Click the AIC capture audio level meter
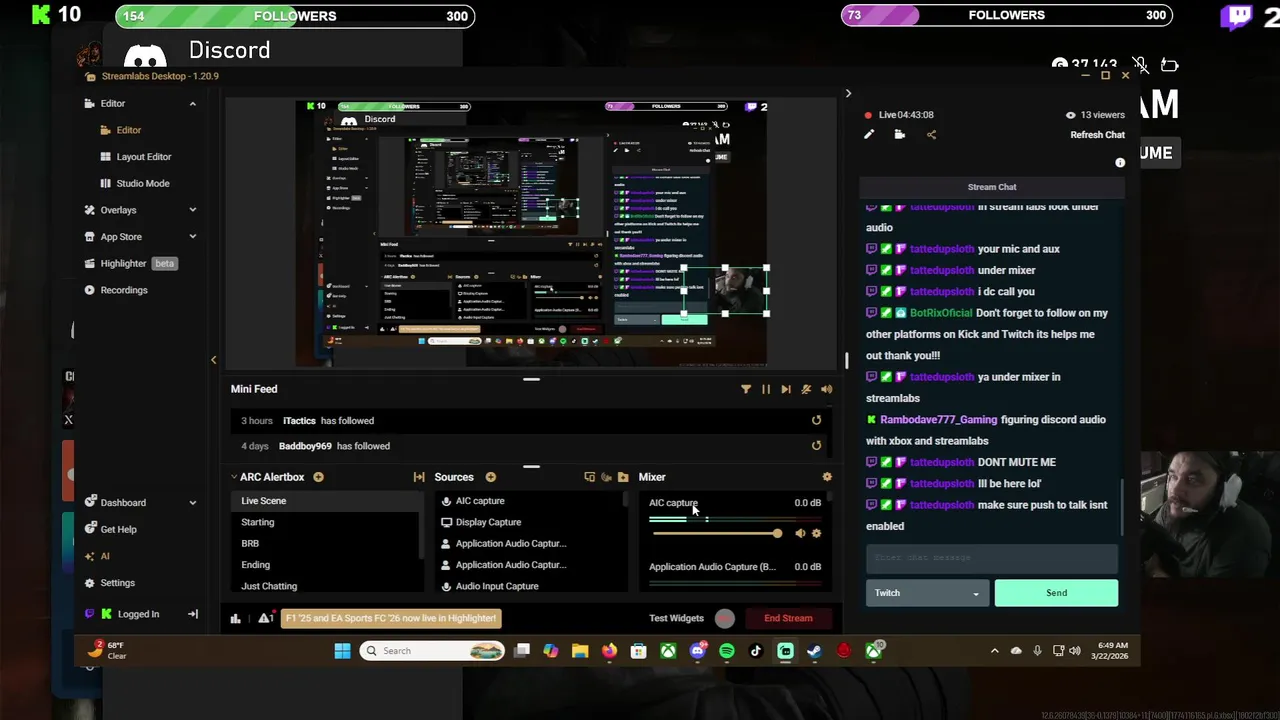The height and width of the screenshot is (720, 1280). [735, 519]
